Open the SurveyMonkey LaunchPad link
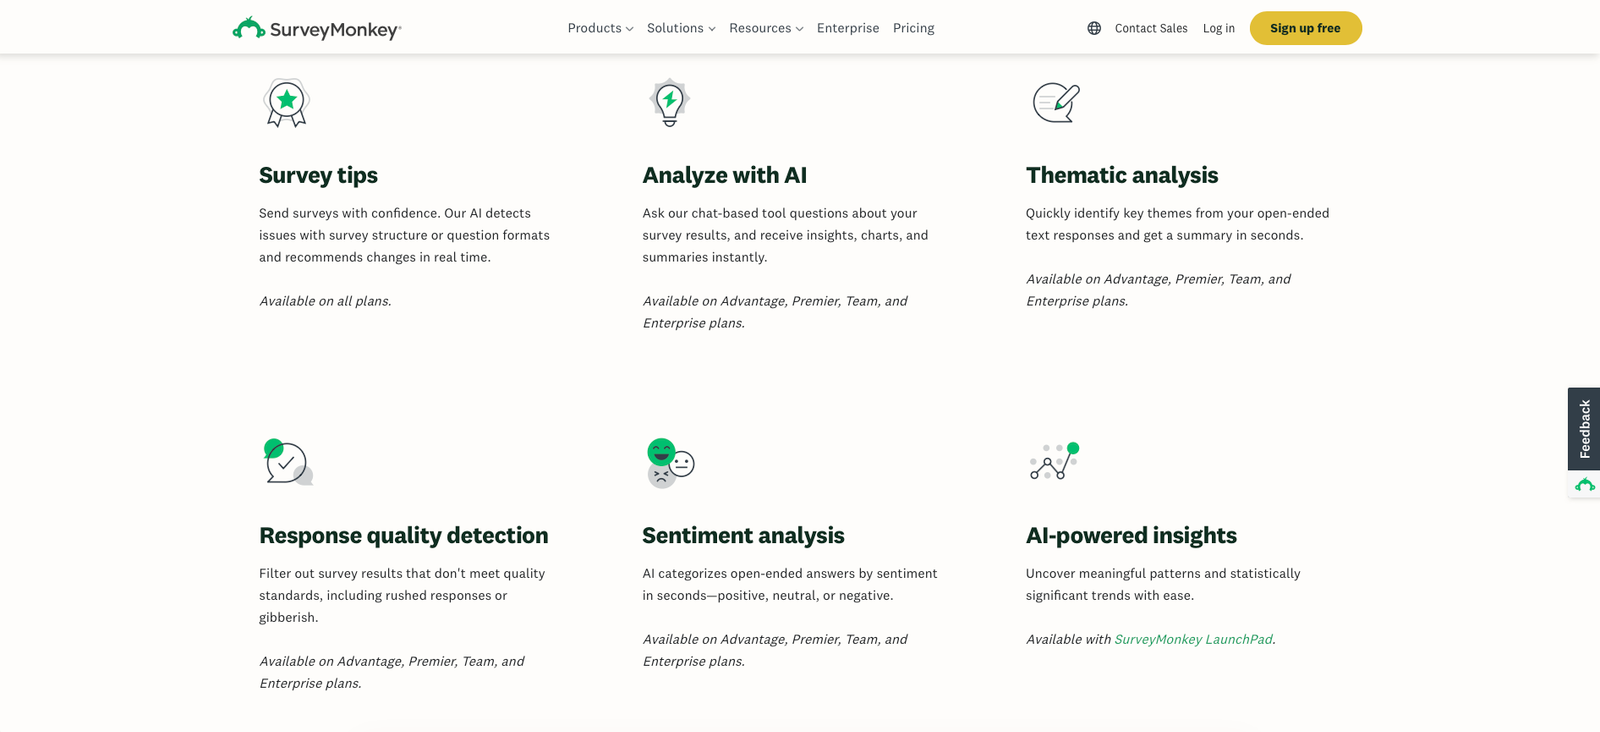Viewport: 1600px width, 732px height. pos(1193,639)
